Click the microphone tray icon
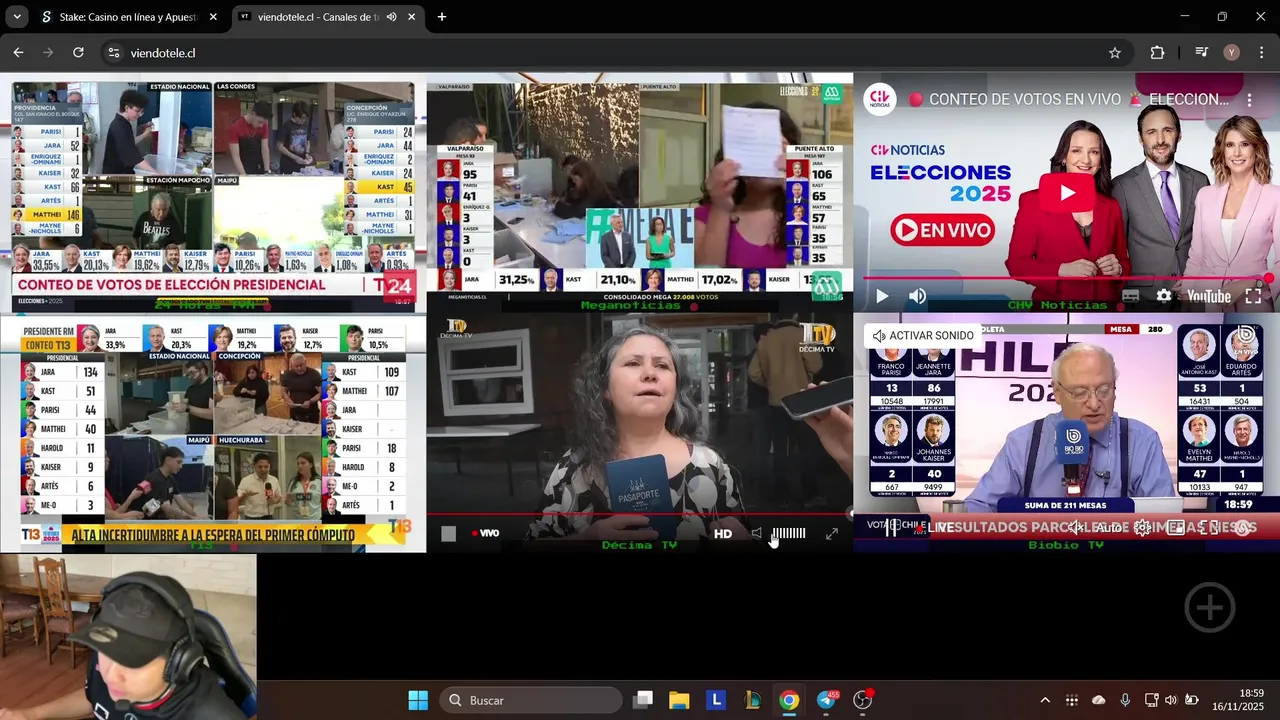 (1125, 700)
